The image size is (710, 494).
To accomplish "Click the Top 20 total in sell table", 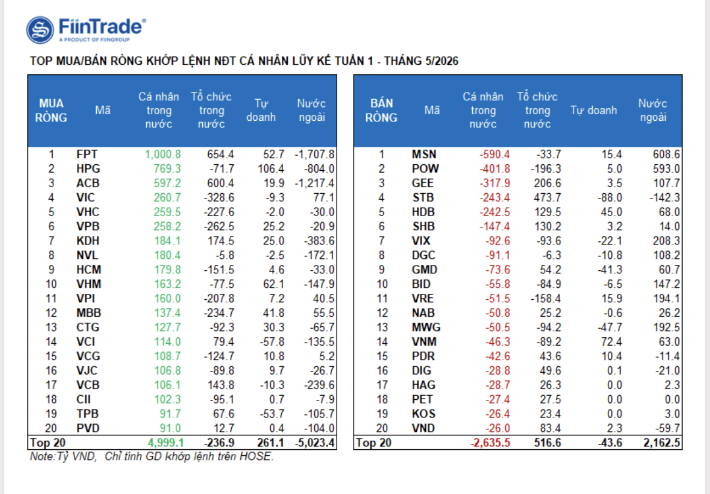I will tap(374, 442).
